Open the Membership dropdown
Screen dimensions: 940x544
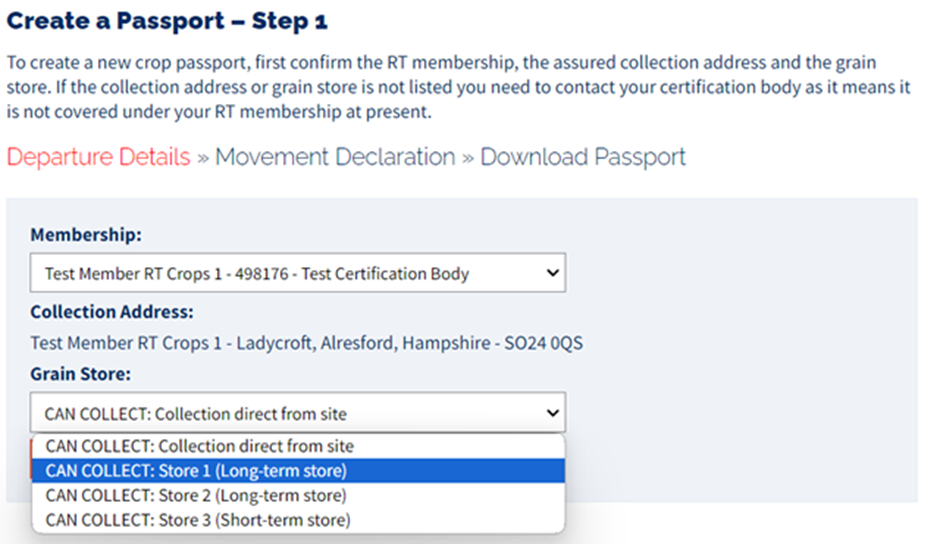point(297,273)
